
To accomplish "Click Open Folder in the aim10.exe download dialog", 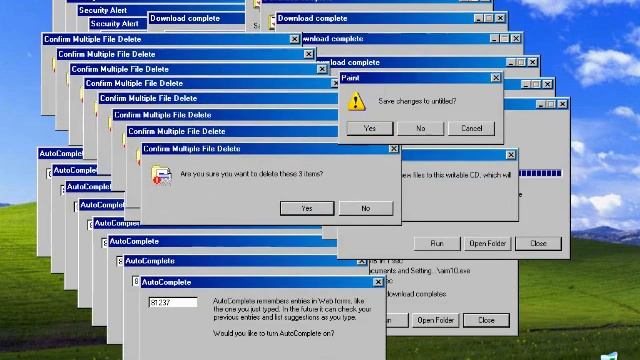I will click(435, 320).
